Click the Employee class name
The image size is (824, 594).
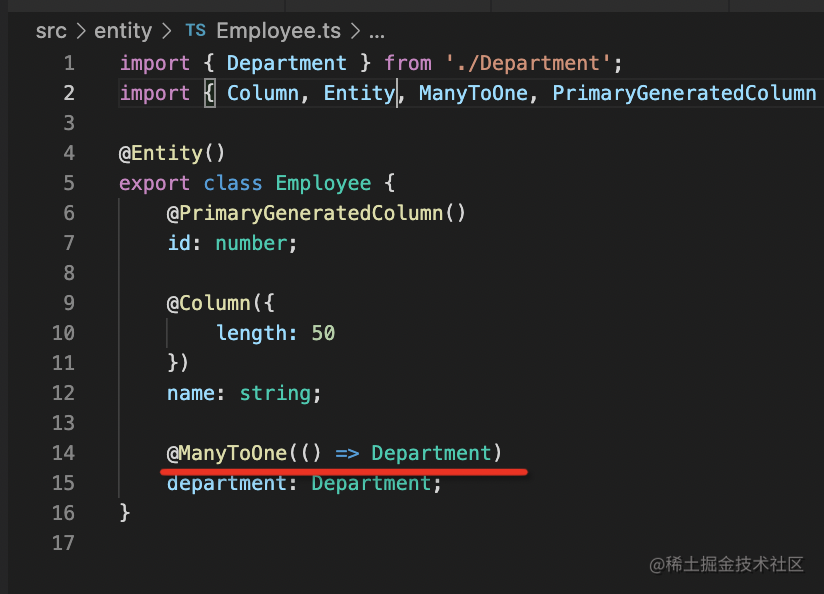click(x=323, y=183)
